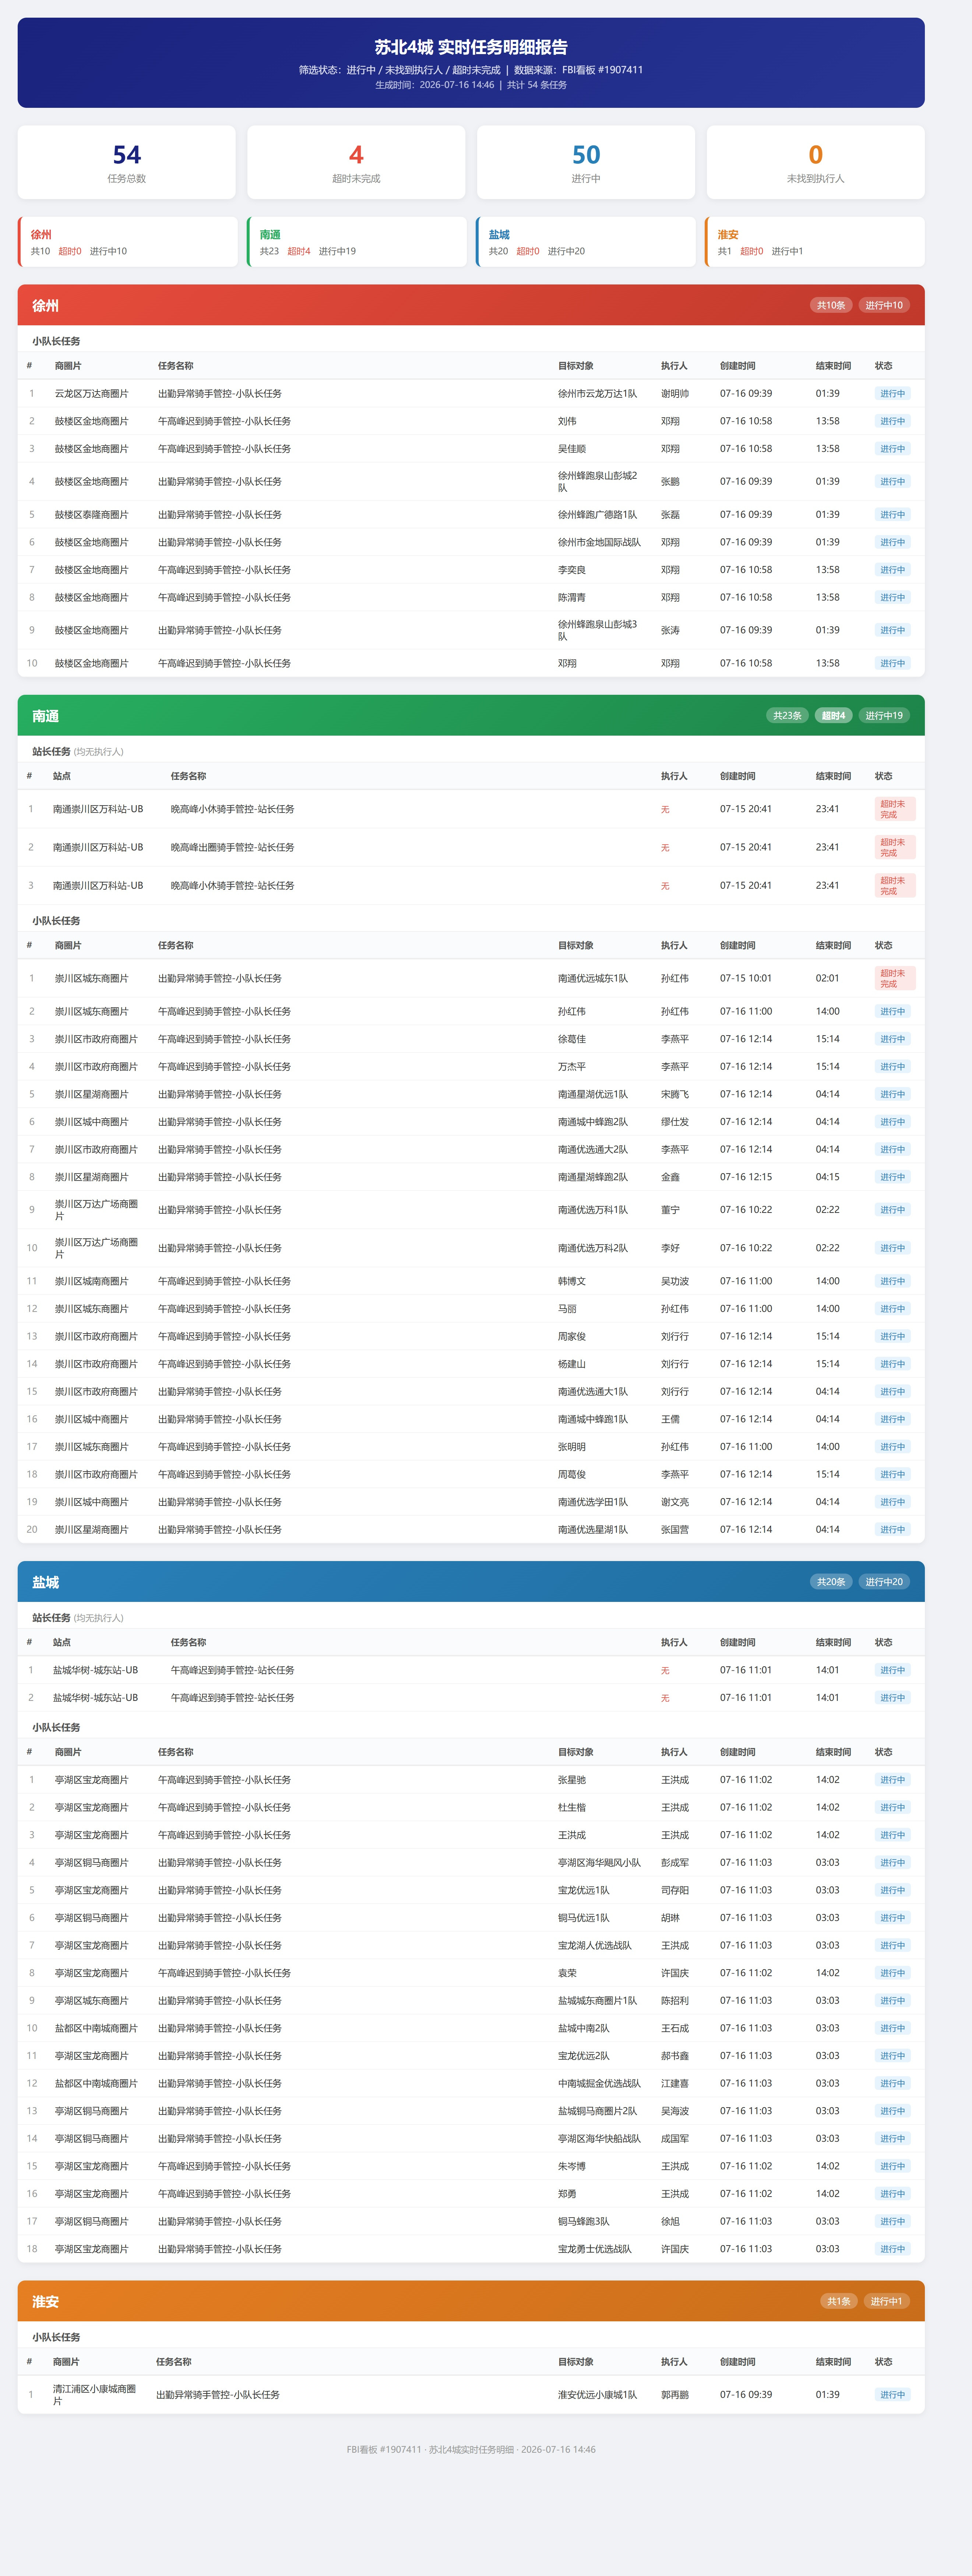
Task: Click the red 无 executor in 晚高峰出圈骑手管控 row
Action: coord(665,848)
